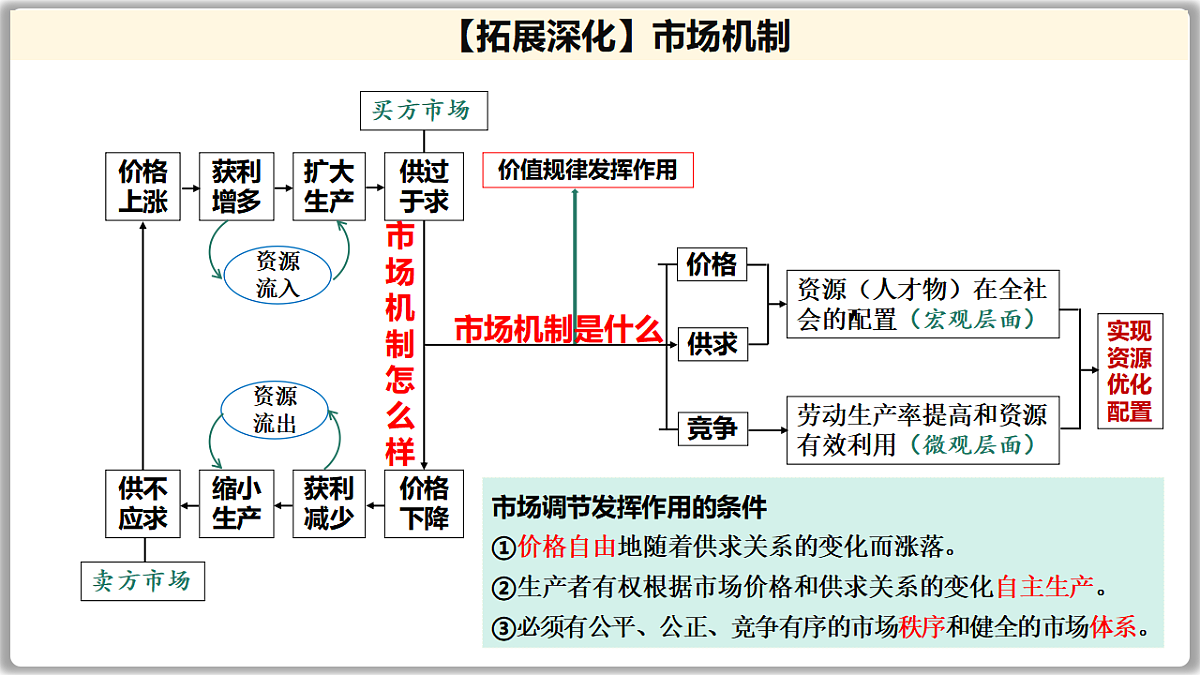Click the heading 市场调节发挥作用的条件

click(x=629, y=508)
